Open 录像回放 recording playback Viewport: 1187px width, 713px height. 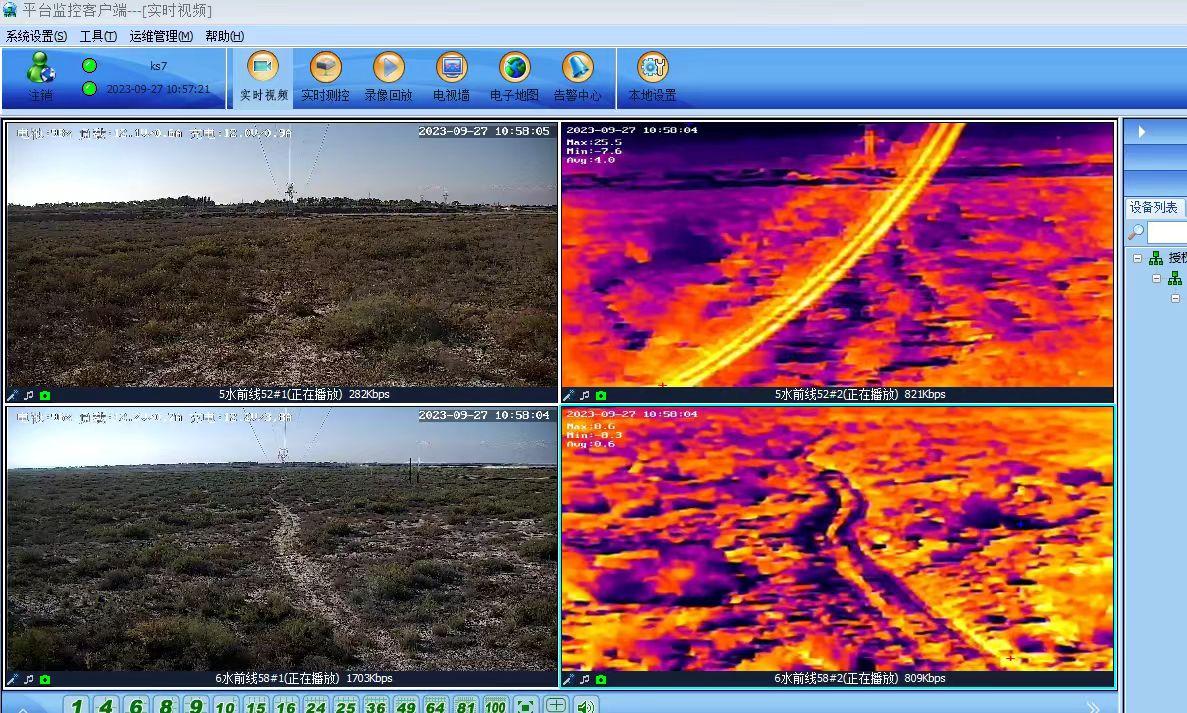coord(388,77)
